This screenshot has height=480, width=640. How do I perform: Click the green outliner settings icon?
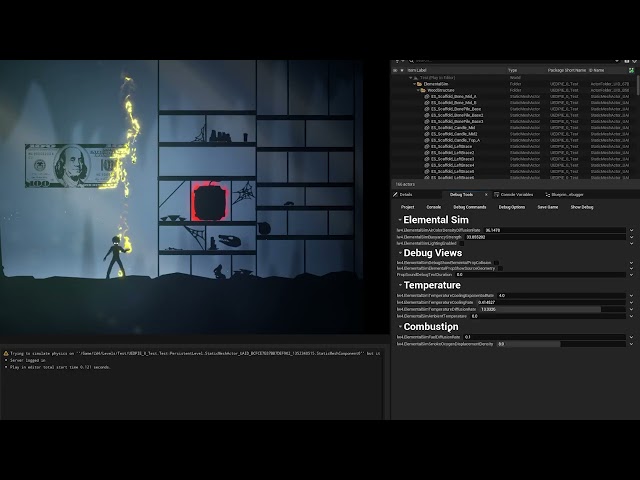[x=631, y=70]
